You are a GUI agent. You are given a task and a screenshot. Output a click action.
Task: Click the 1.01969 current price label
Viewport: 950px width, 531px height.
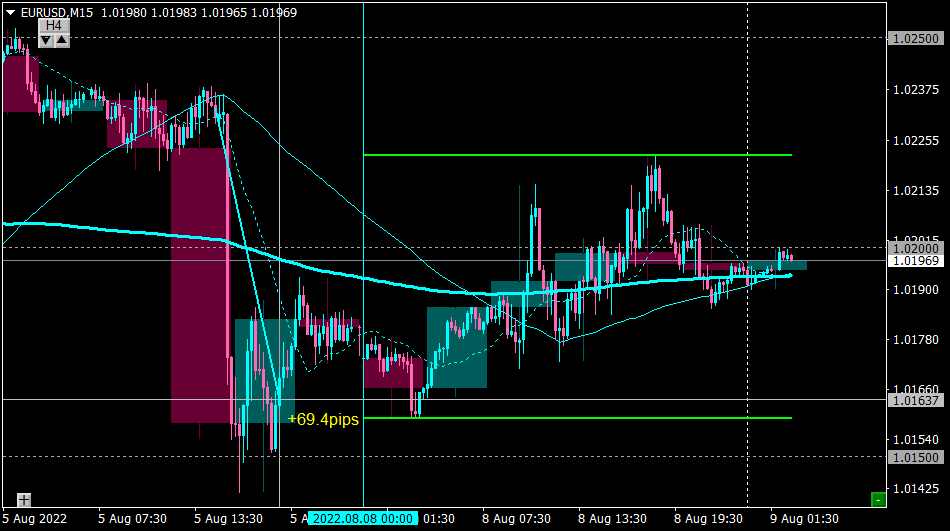coord(916,261)
